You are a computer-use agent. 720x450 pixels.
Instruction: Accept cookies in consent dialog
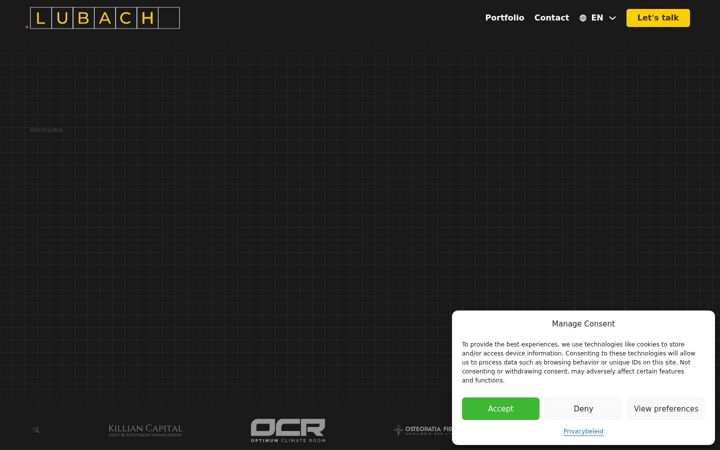501,409
